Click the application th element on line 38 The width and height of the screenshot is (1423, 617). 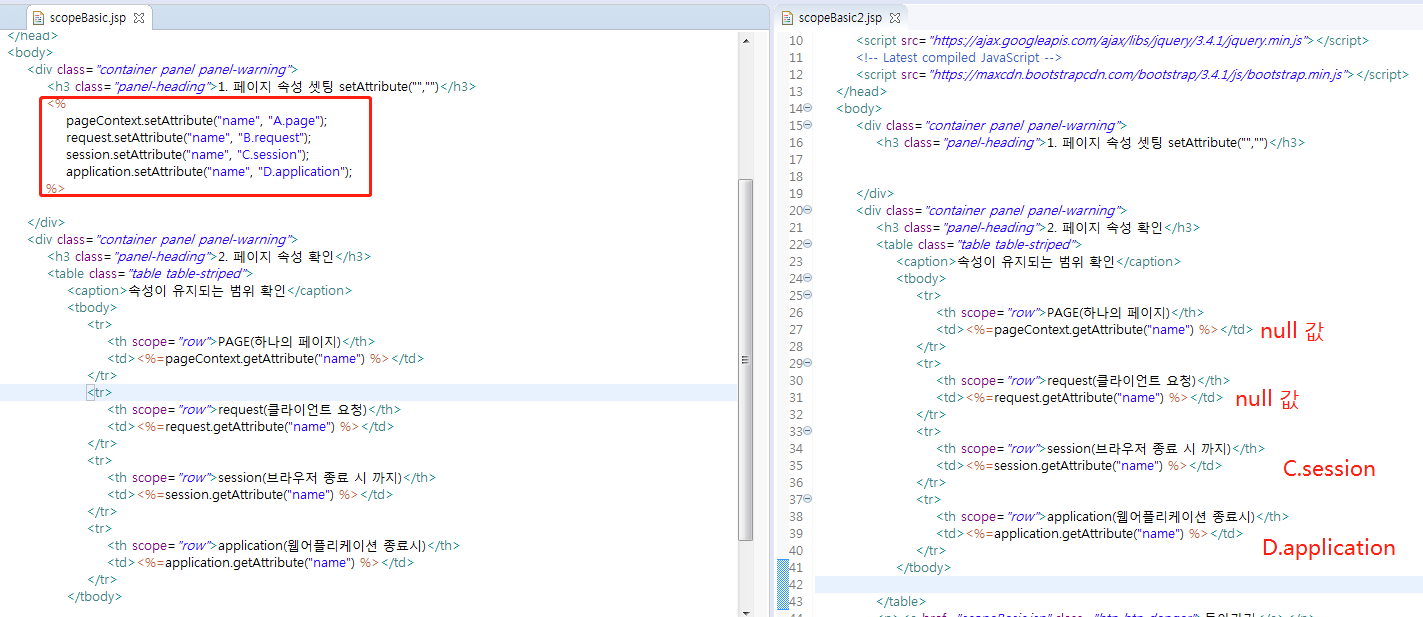point(1112,516)
